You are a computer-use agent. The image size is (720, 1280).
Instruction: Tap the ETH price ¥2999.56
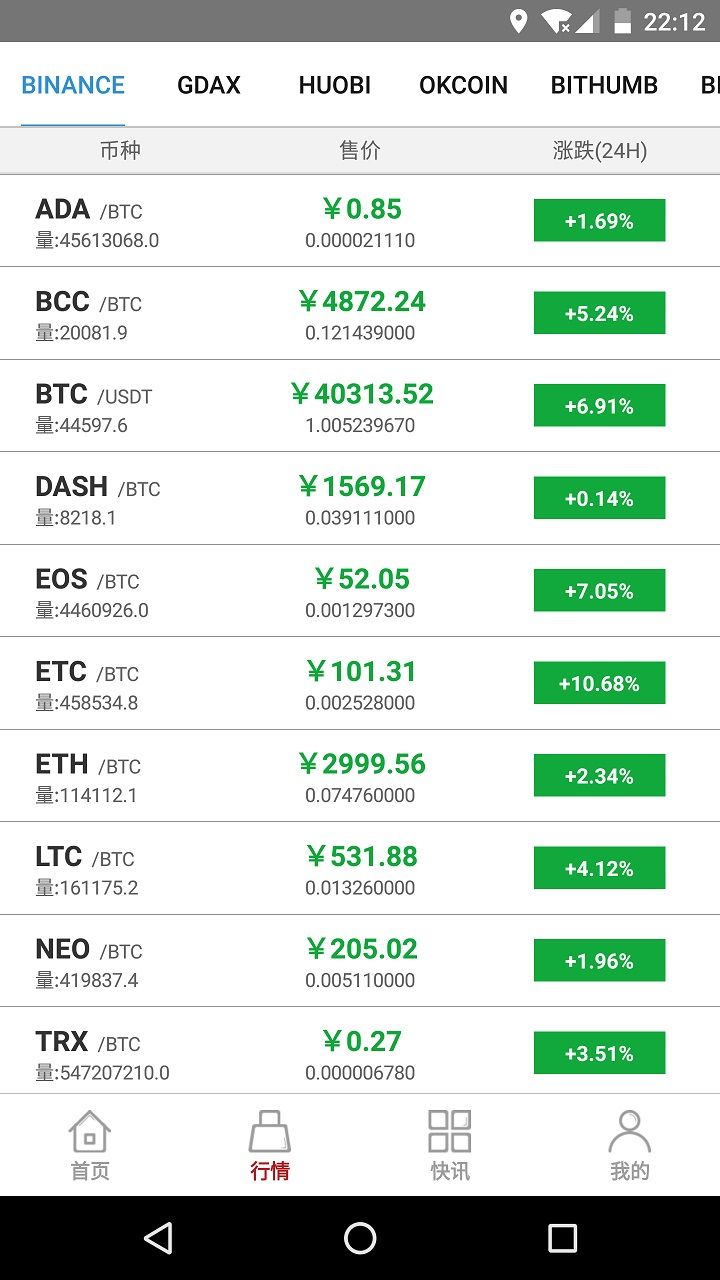point(362,764)
